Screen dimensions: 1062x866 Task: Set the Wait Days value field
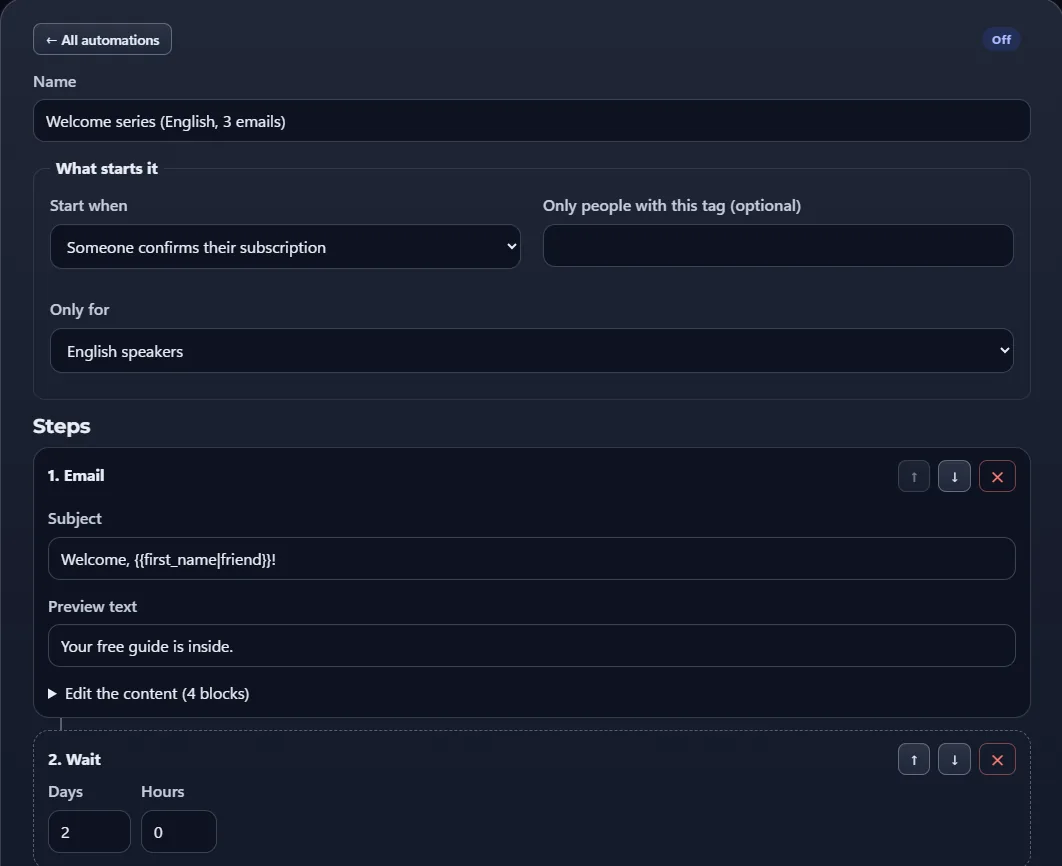click(89, 831)
